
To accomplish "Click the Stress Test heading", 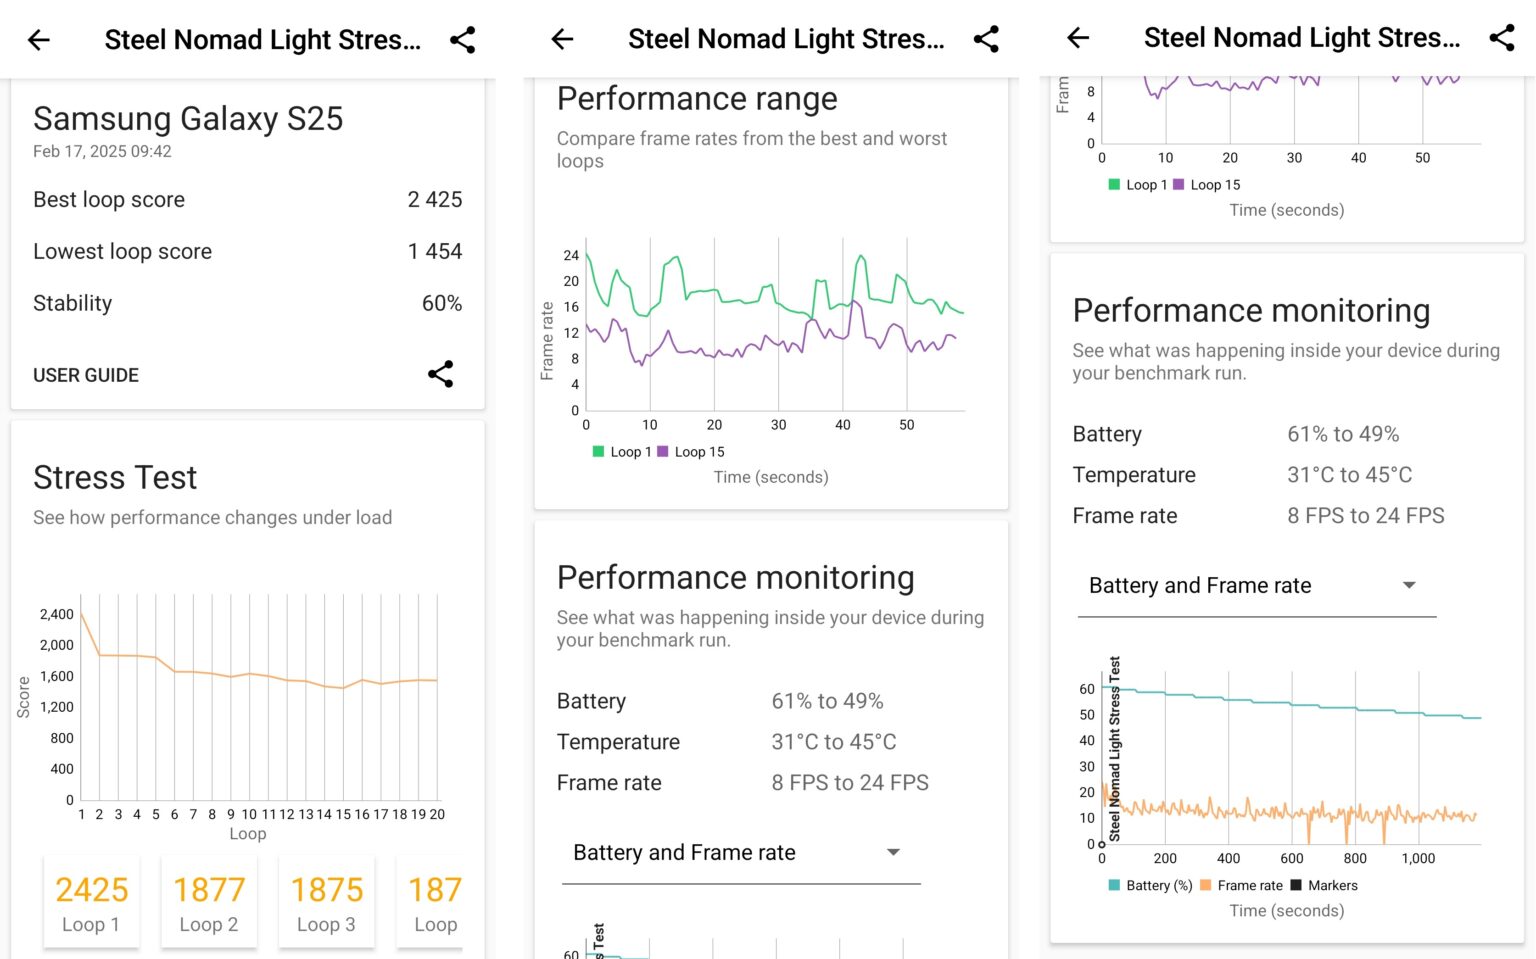I will 115,478.
